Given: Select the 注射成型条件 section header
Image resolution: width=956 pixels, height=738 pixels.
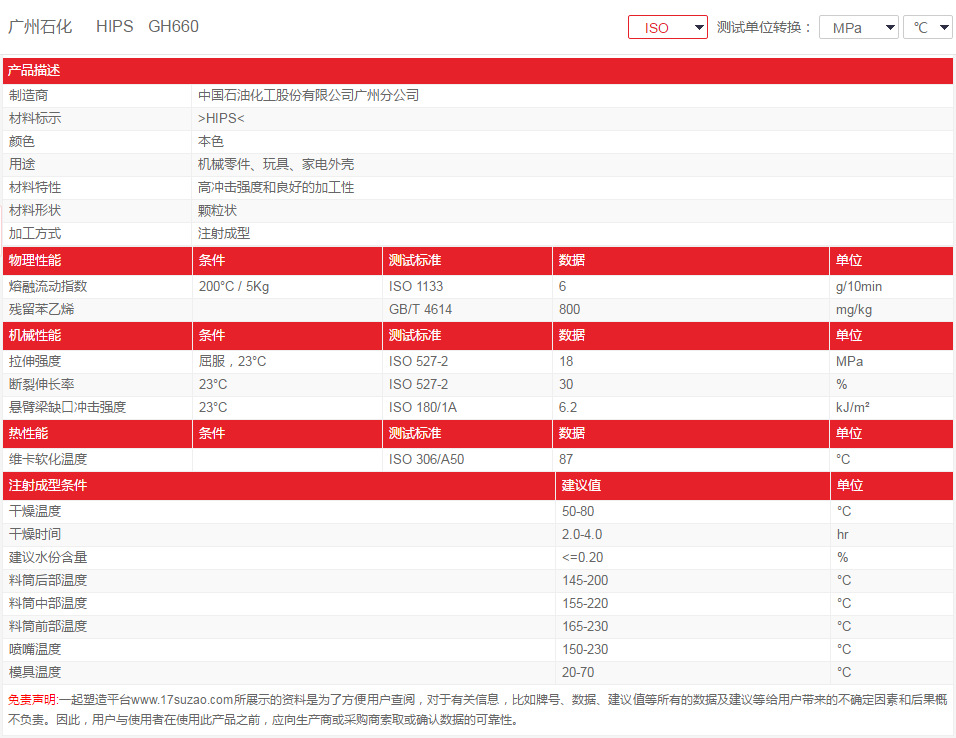Looking at the screenshot, I should coord(47,485).
